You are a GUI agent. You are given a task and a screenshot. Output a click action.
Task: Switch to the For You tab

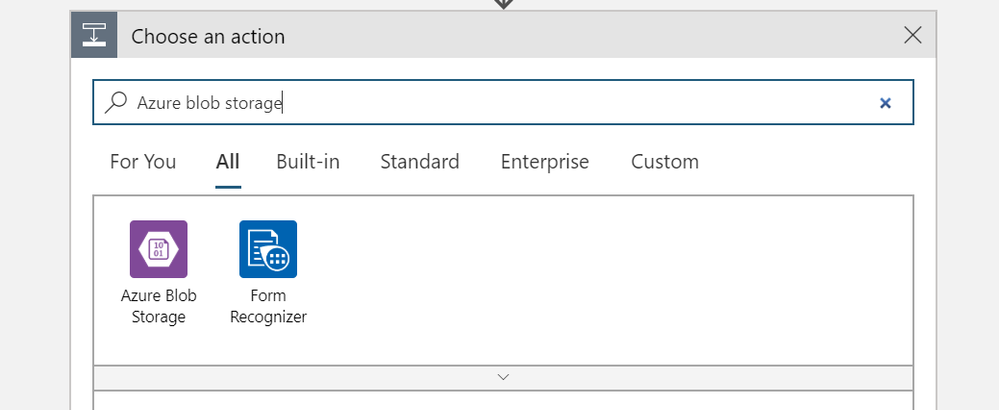coord(143,162)
